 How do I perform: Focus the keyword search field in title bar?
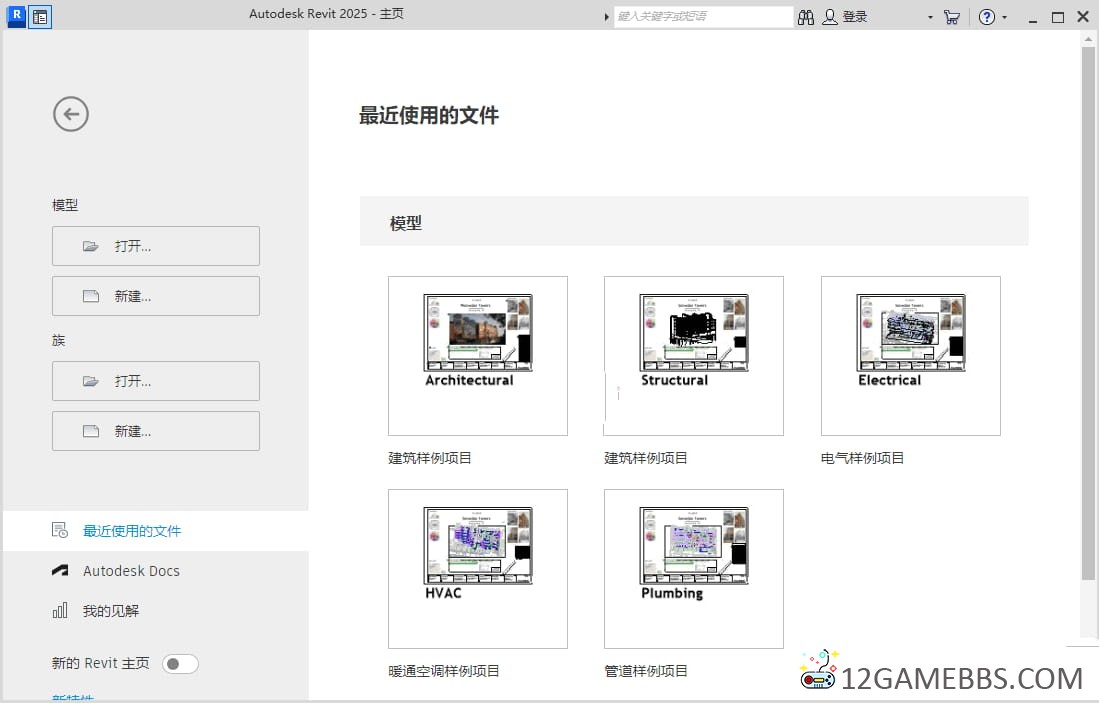[703, 17]
